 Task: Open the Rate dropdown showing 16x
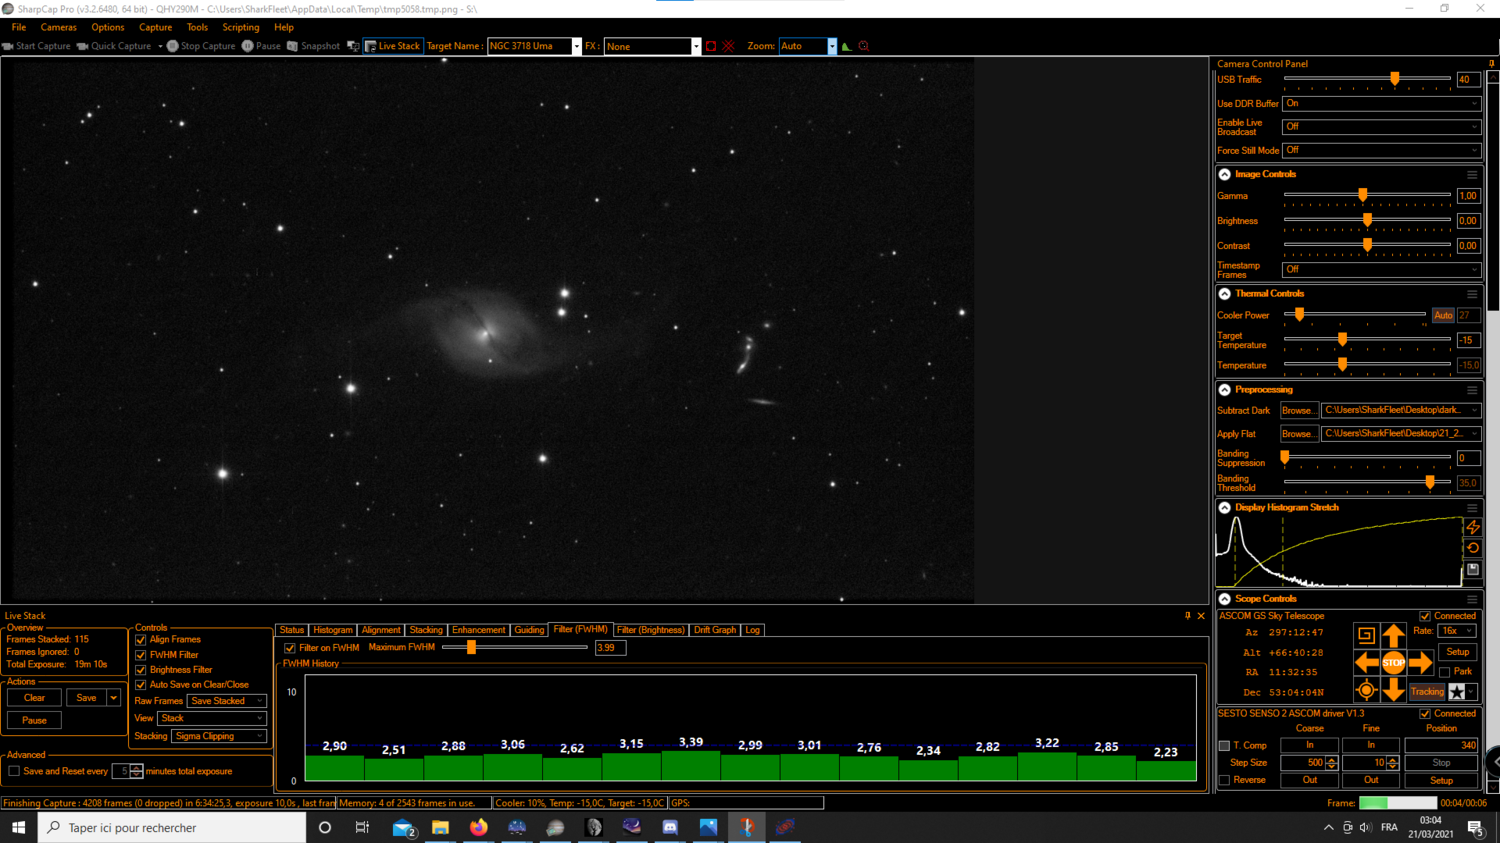point(1457,630)
